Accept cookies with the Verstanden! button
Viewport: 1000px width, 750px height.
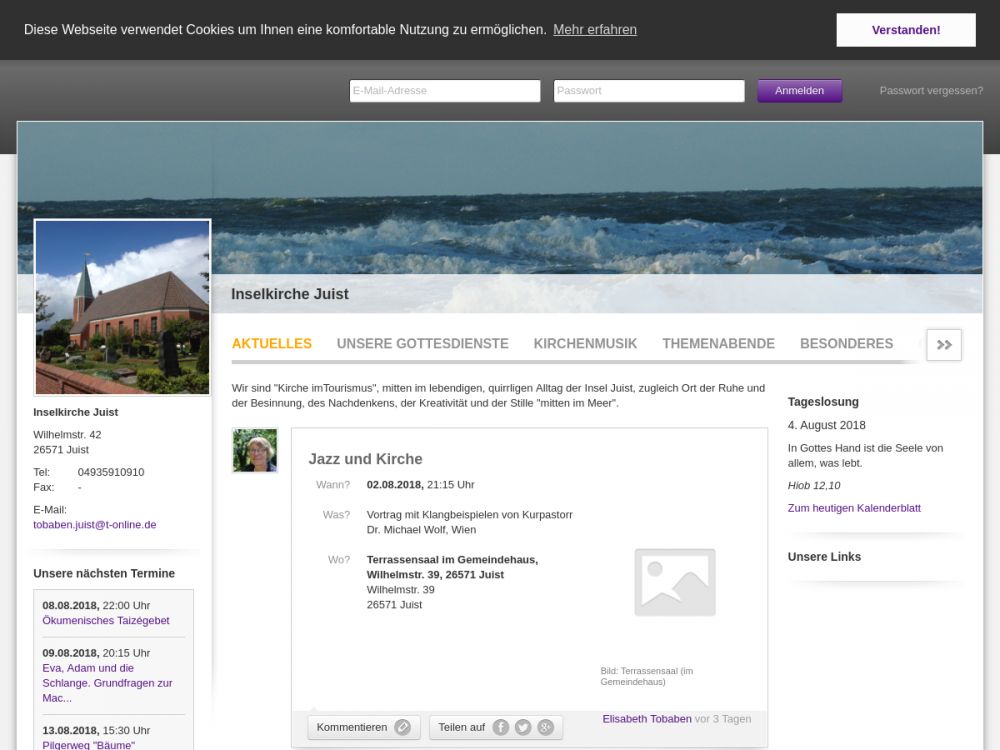905,30
